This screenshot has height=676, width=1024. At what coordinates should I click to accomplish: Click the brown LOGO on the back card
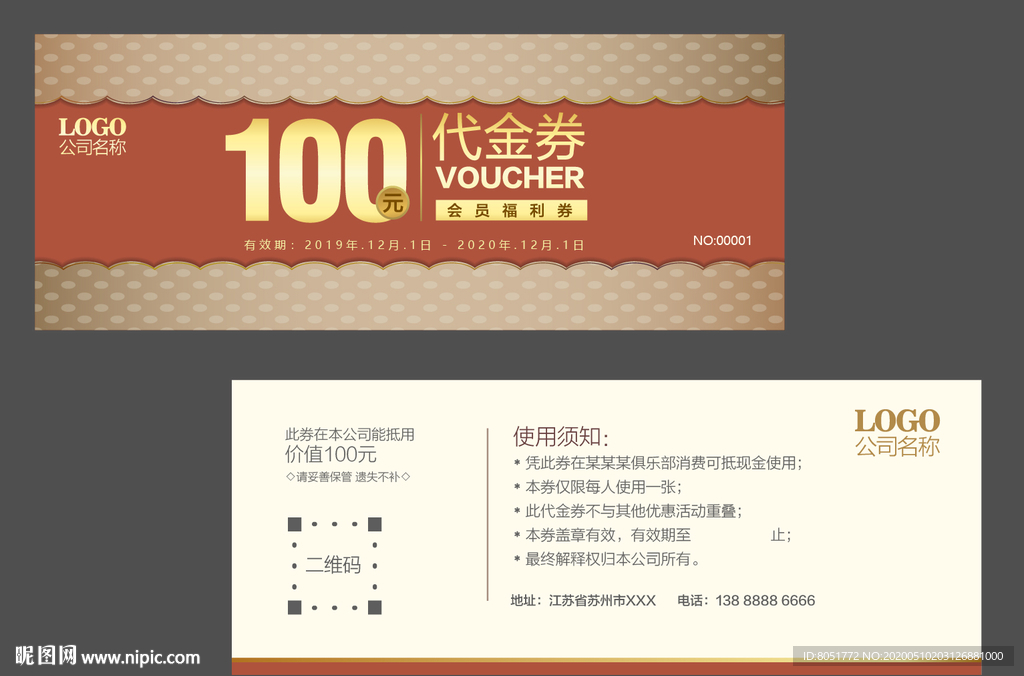[897, 421]
